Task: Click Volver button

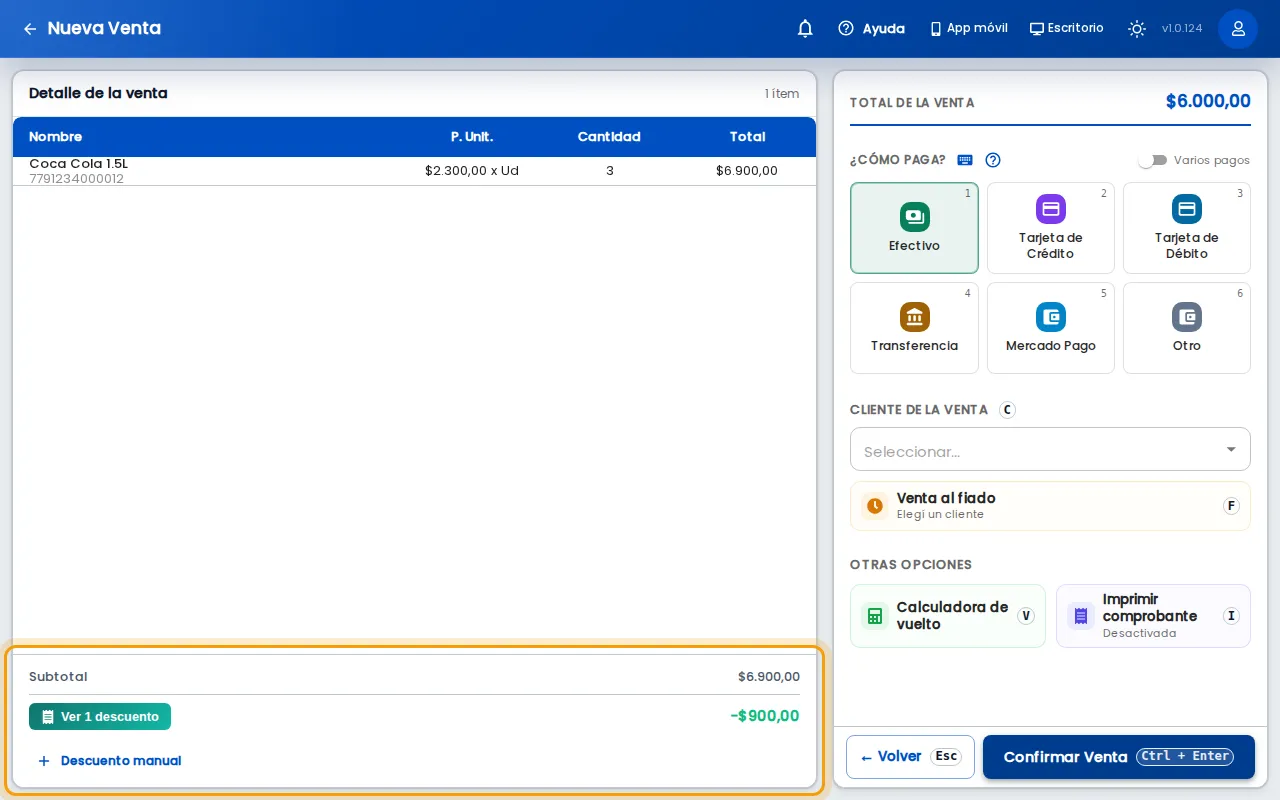Action: [x=910, y=757]
